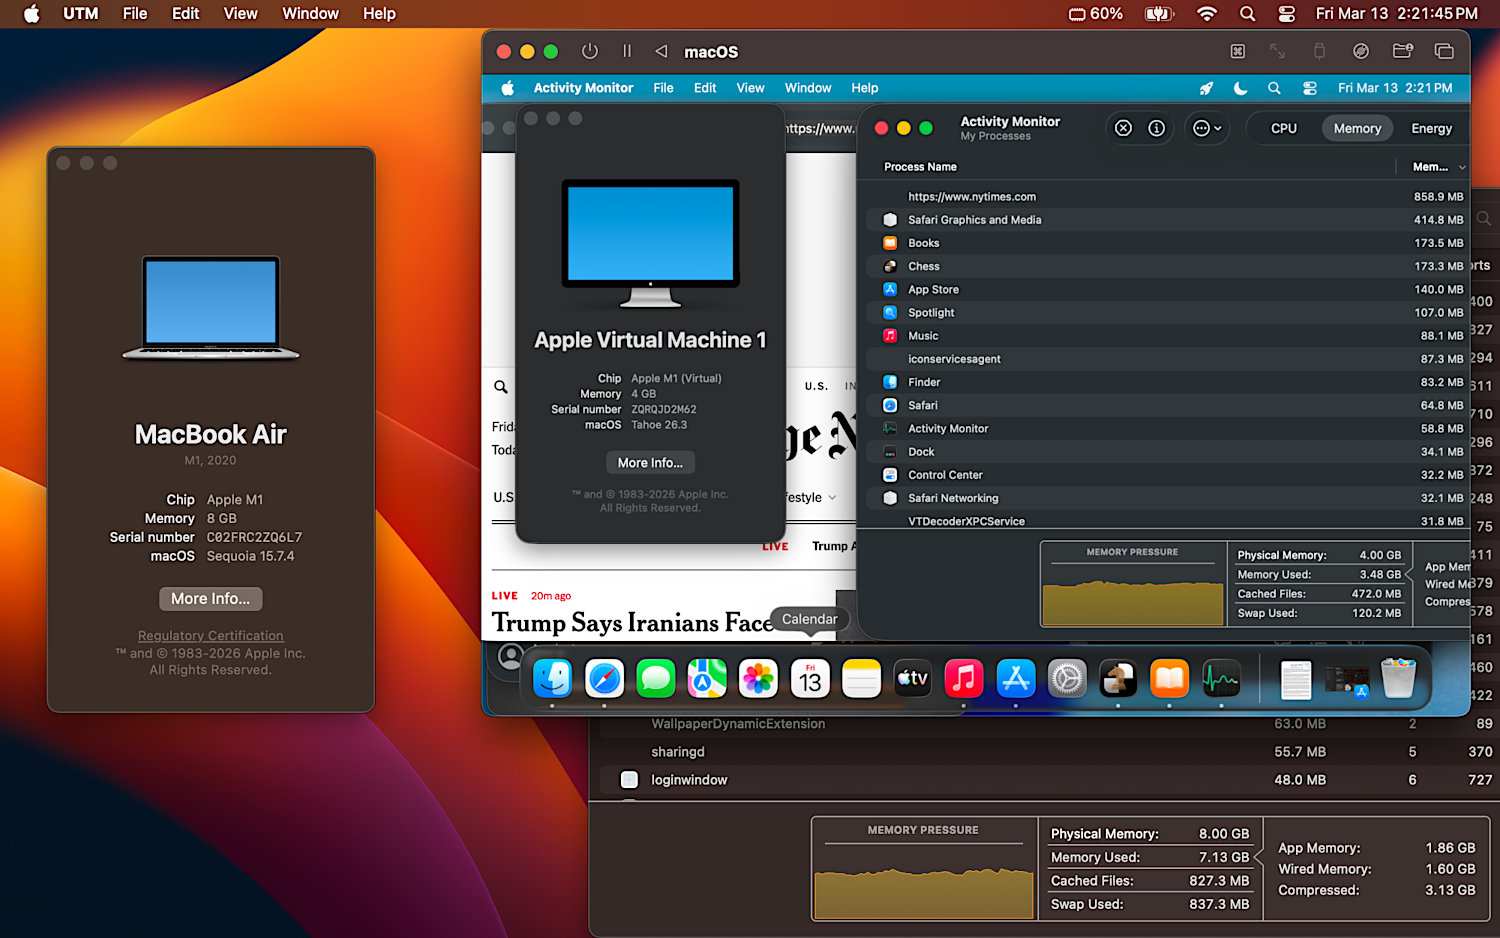The image size is (1500, 938).
Task: Click the power button in UTM toolbar
Action: (590, 51)
